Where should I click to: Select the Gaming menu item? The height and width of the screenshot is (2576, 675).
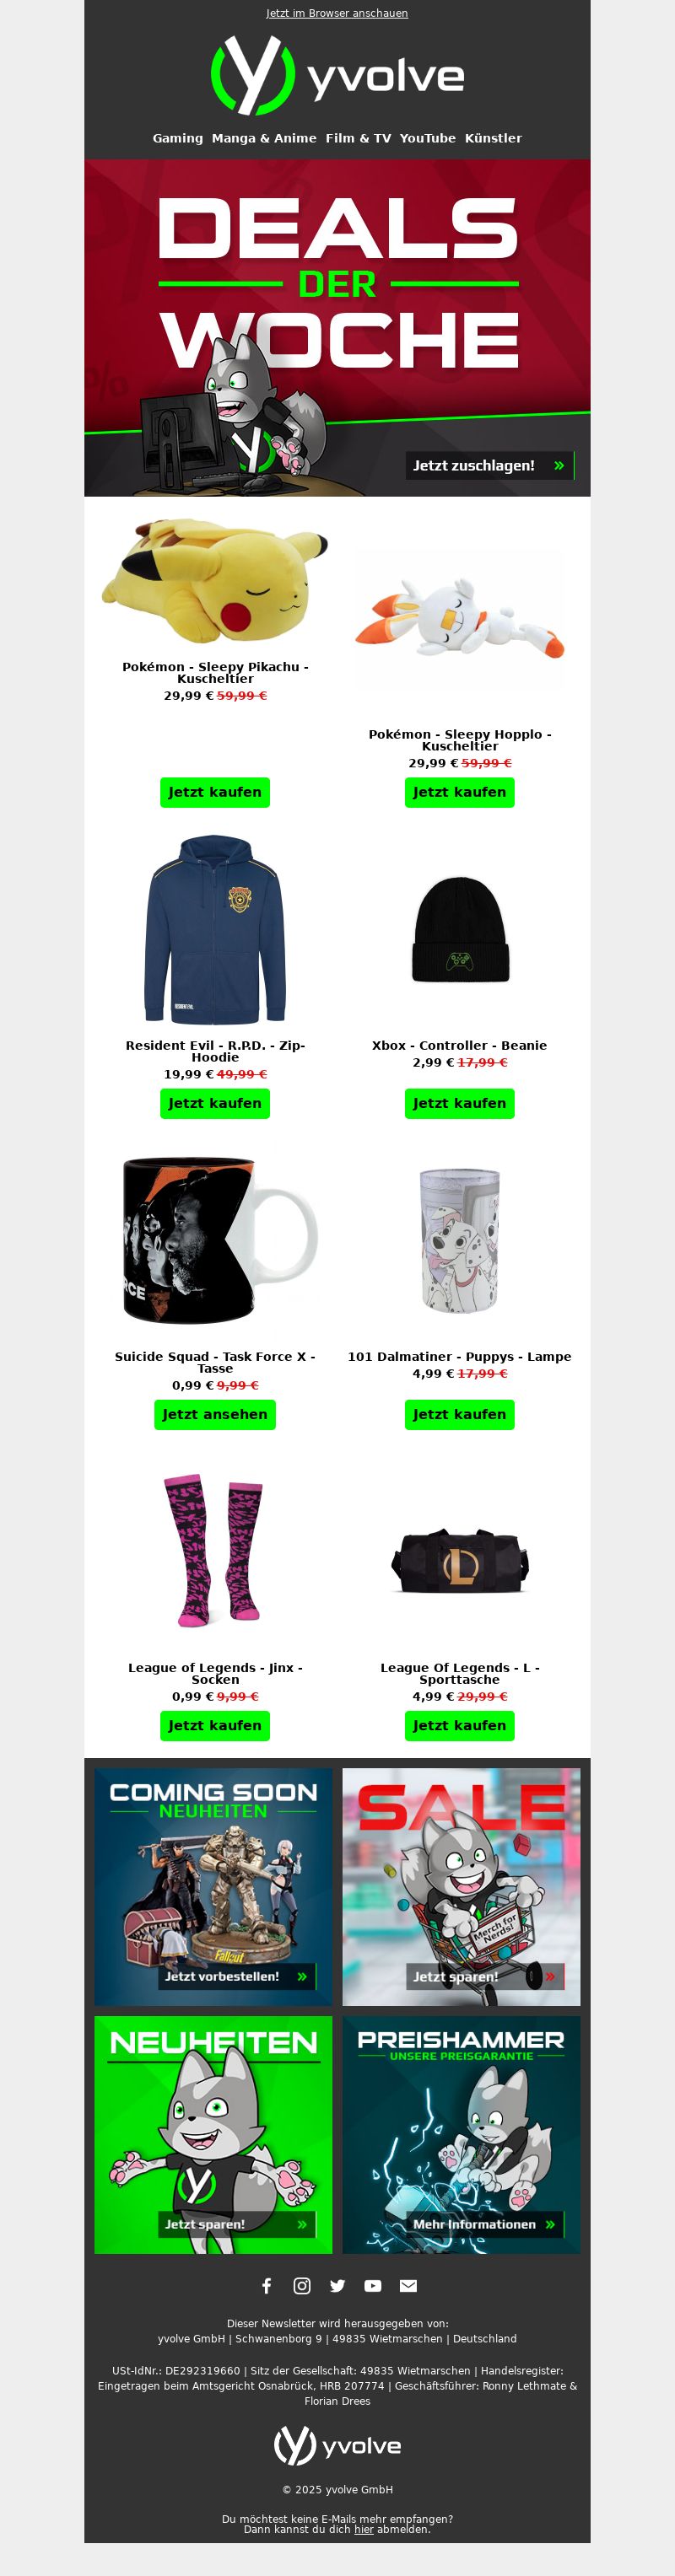pos(178,138)
